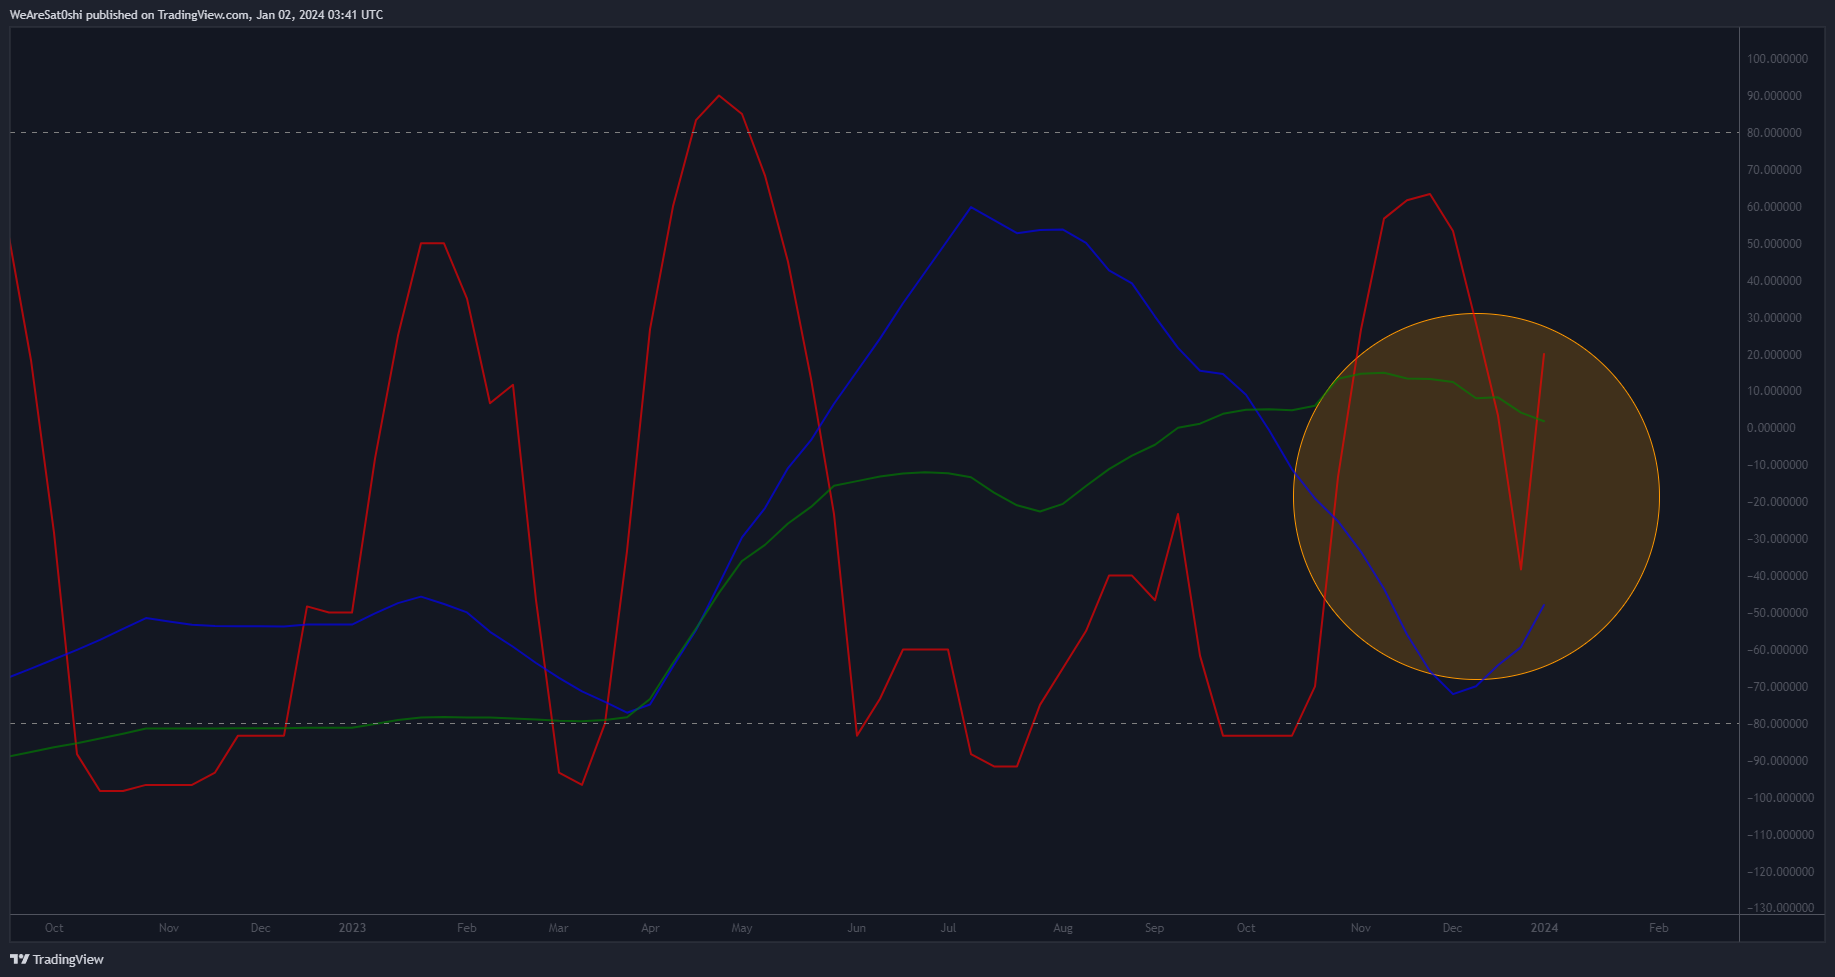1835x977 pixels.
Task: Click the -20.000000 price axis label
Action: click(x=1777, y=502)
